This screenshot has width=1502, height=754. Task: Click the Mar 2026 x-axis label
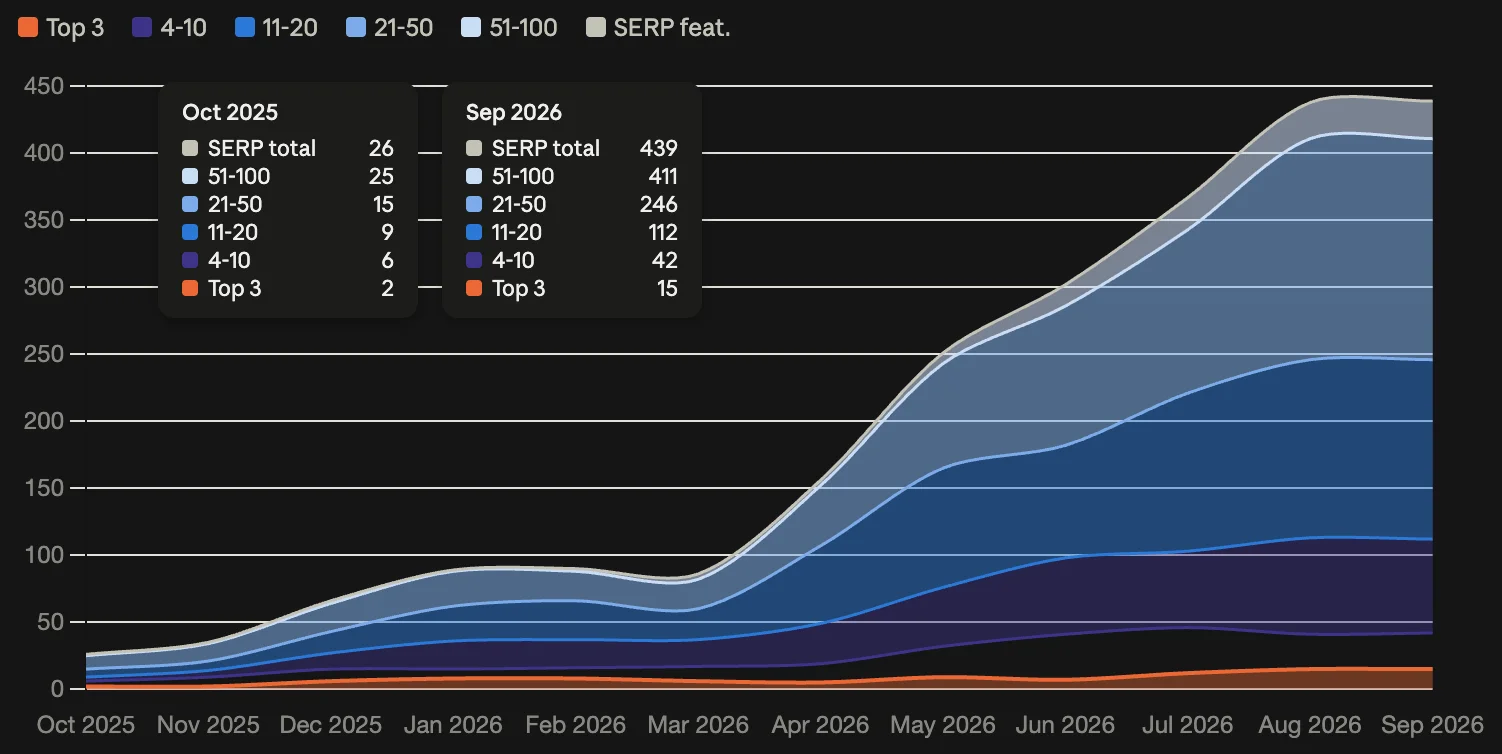pos(699,725)
